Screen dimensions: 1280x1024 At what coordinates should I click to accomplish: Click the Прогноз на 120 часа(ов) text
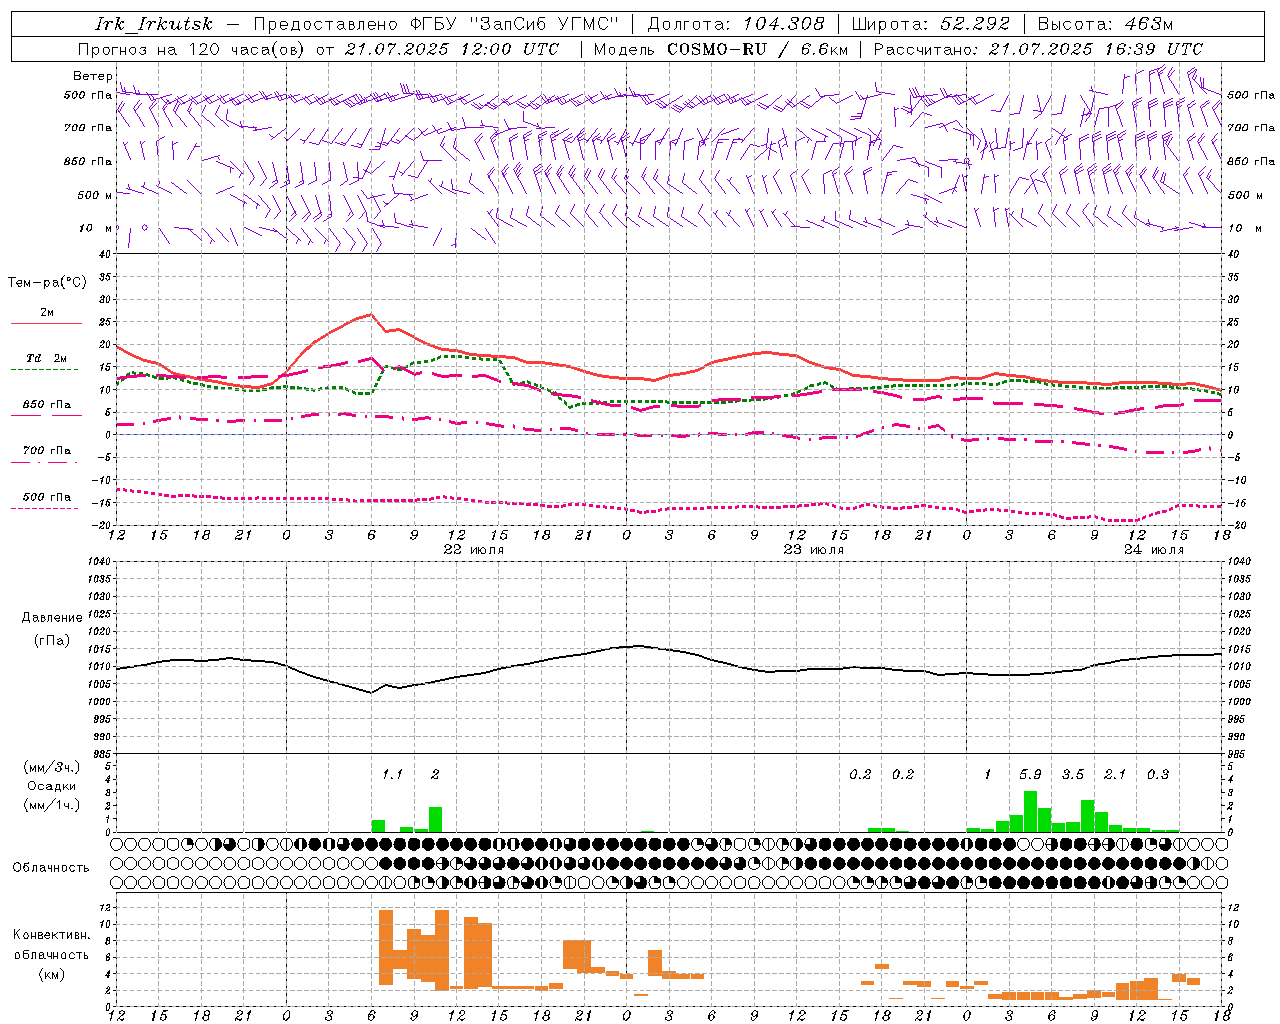pyautogui.click(x=192, y=49)
